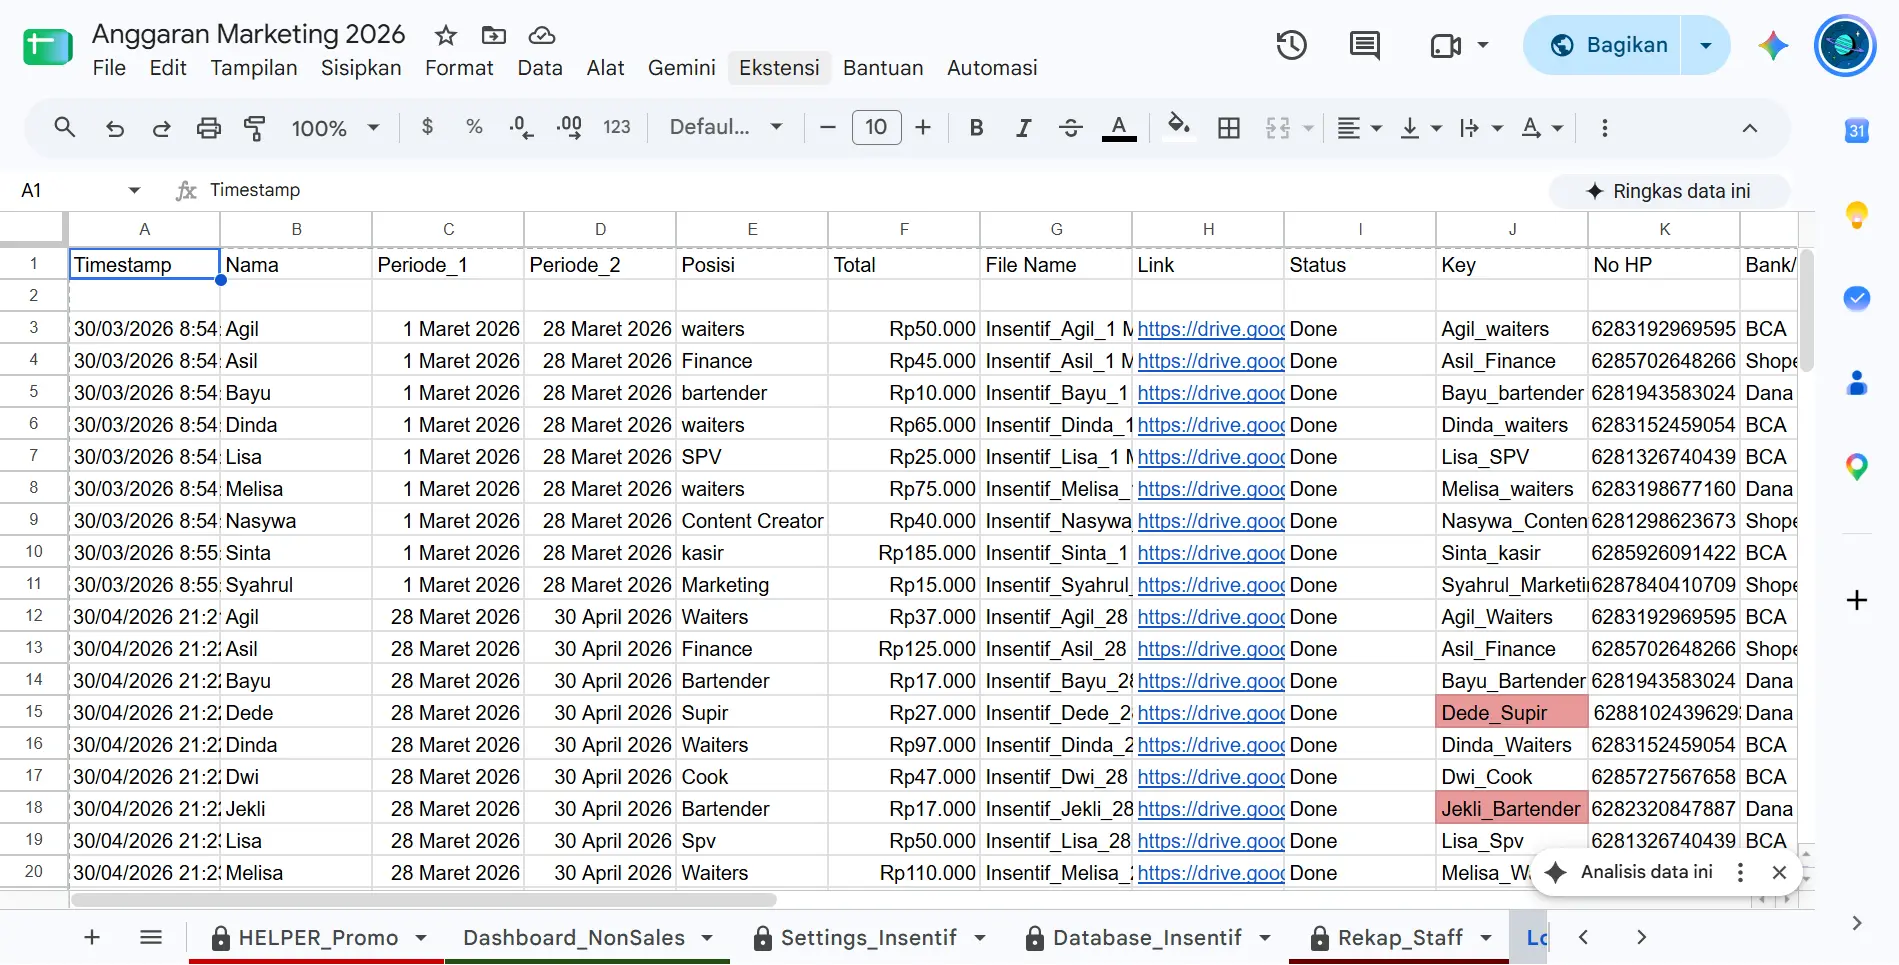Viewport: 1899px width, 965px height.
Task: Click the redo arrow in toolbar
Action: pyautogui.click(x=161, y=128)
